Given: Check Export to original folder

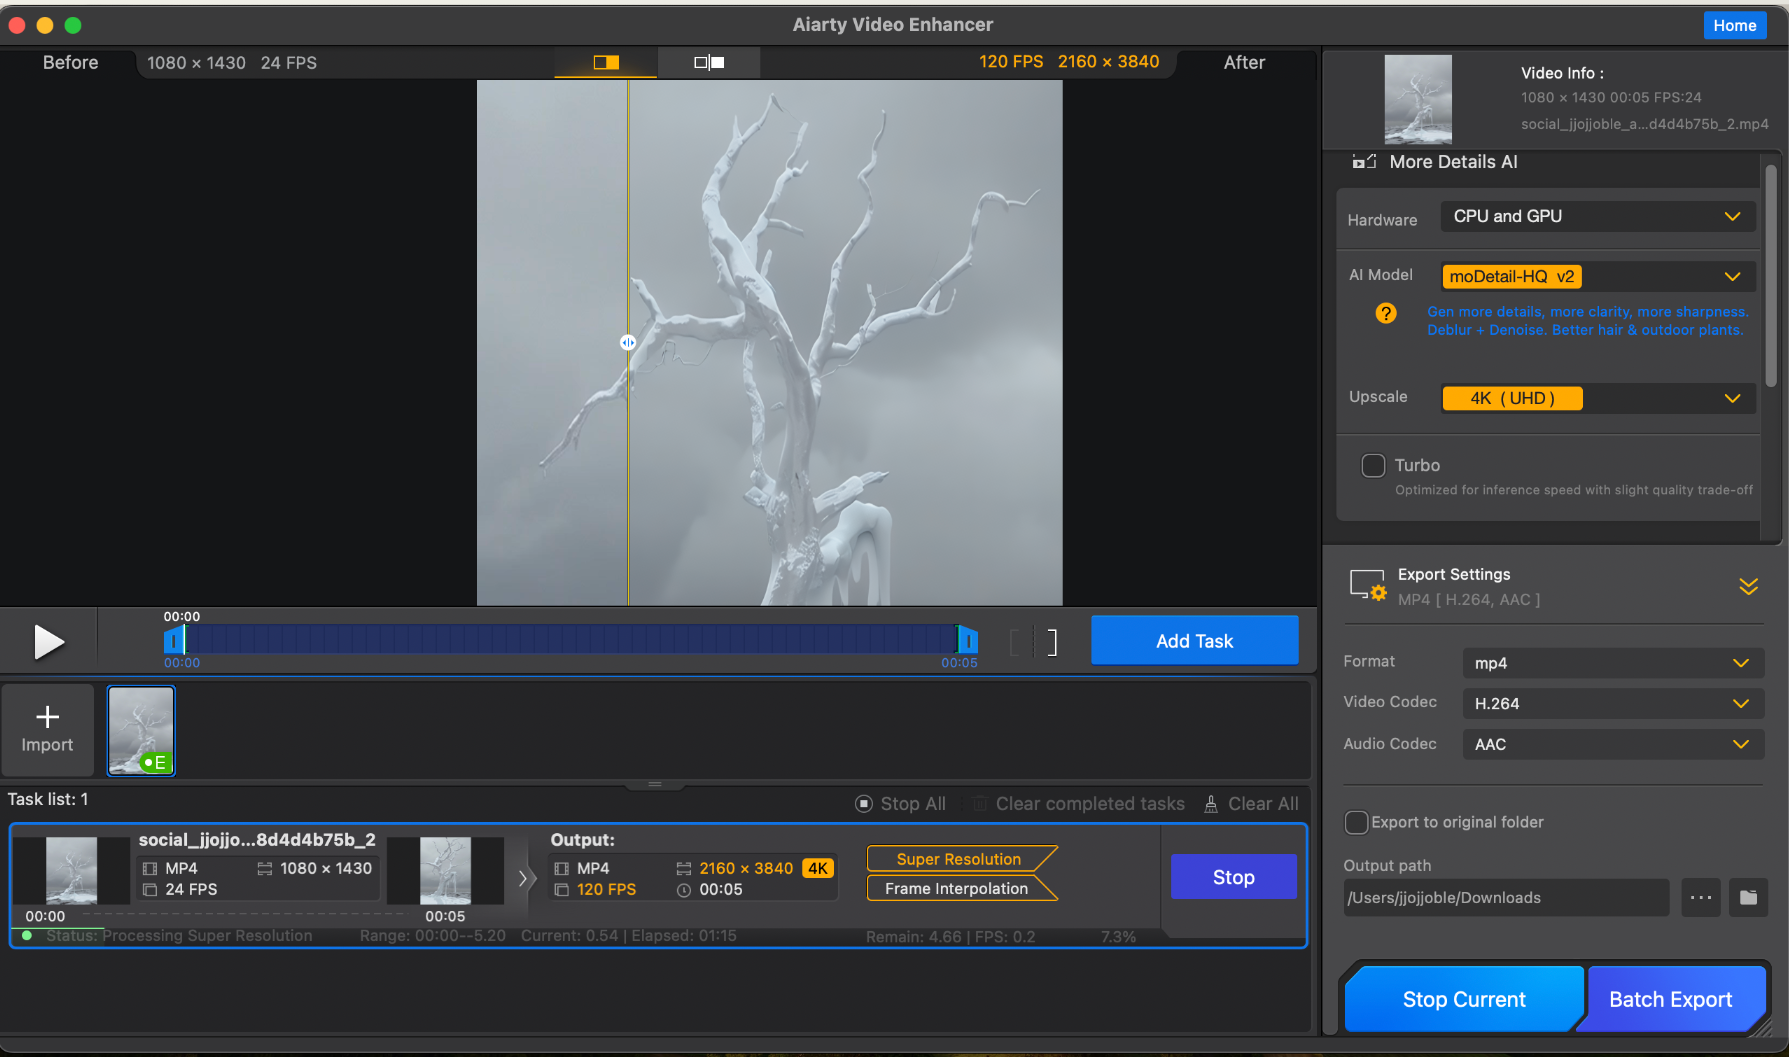Looking at the screenshot, I should click(1356, 822).
